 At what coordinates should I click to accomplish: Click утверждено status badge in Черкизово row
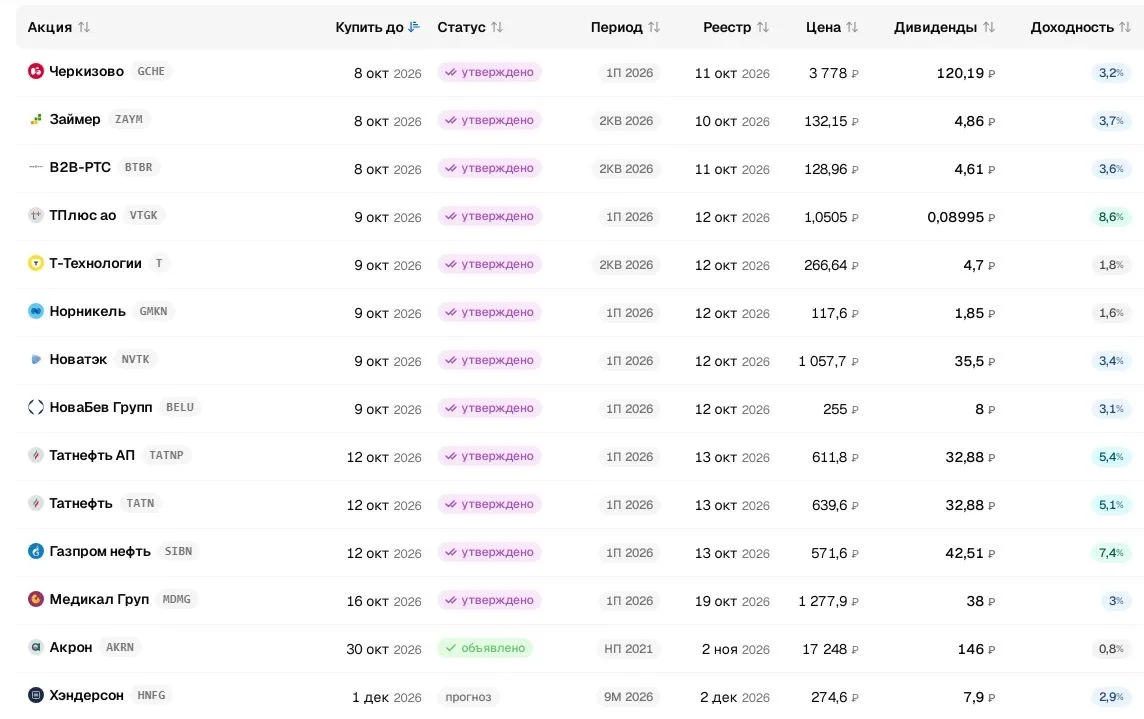(490, 72)
